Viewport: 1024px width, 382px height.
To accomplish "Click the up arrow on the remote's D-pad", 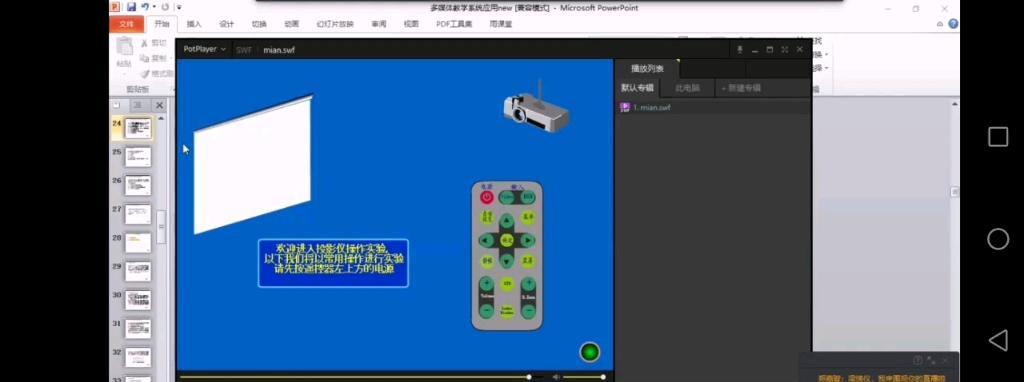I will pyautogui.click(x=507, y=220).
